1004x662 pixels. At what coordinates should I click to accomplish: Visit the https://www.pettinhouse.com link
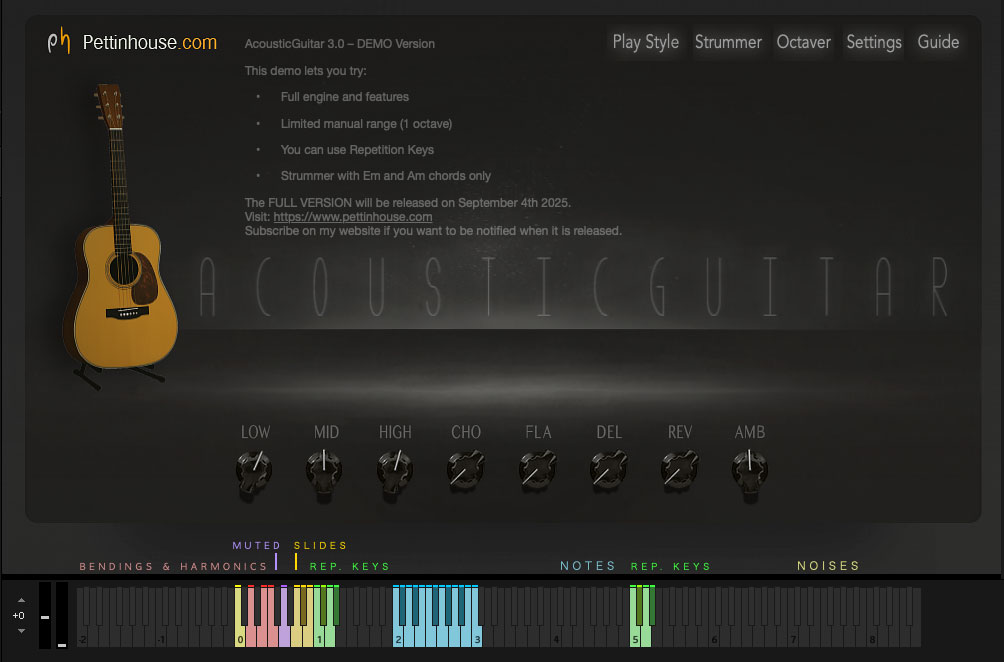point(353,217)
